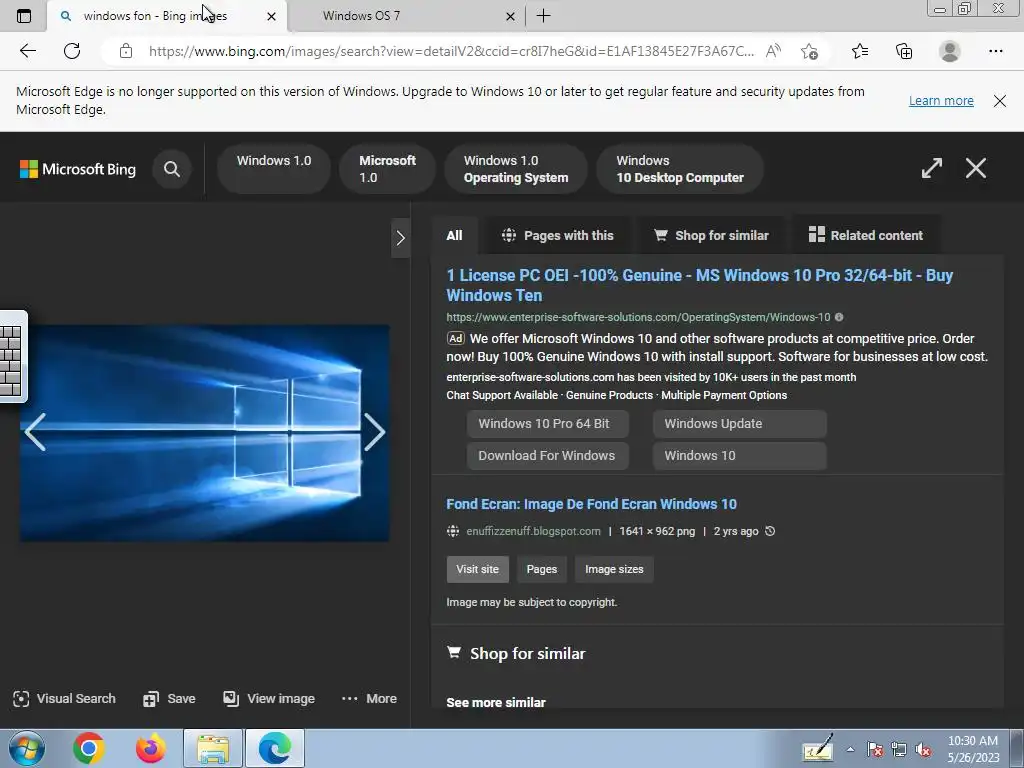Open the Collections icon in toolbar
This screenshot has width=1024, height=768.
coord(904,51)
